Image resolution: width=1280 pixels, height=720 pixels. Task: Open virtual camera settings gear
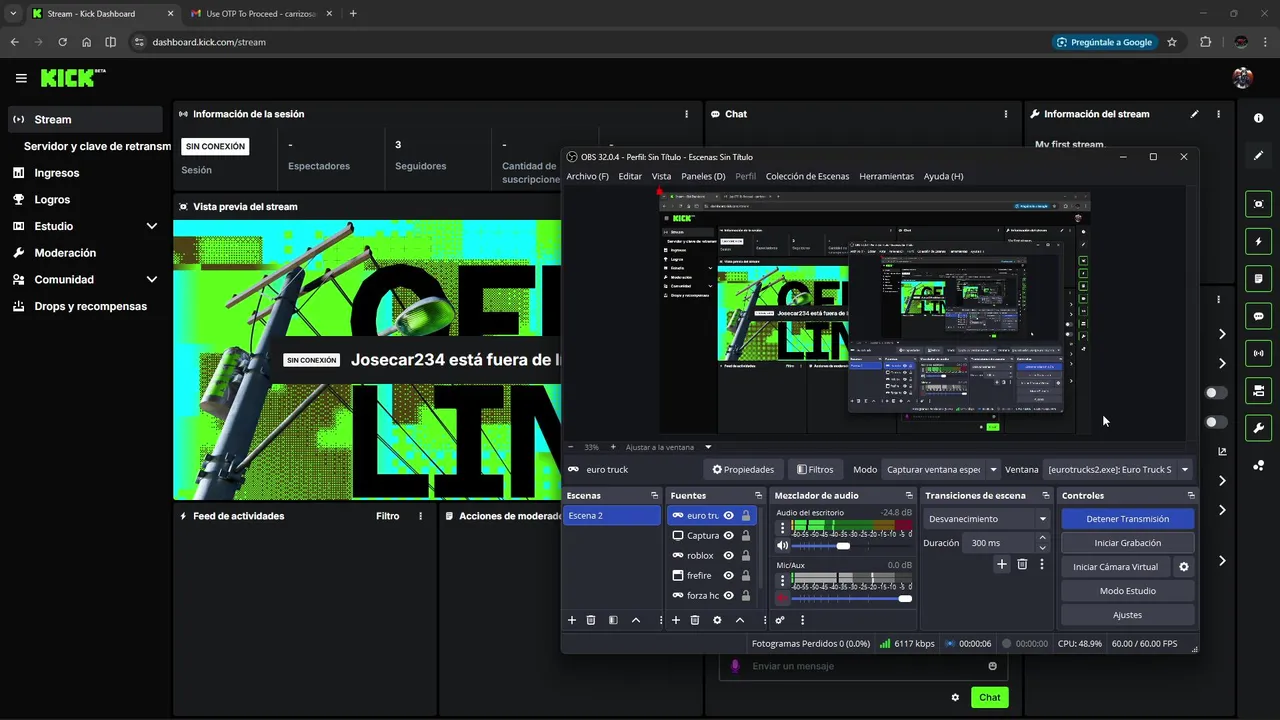pyautogui.click(x=1184, y=567)
